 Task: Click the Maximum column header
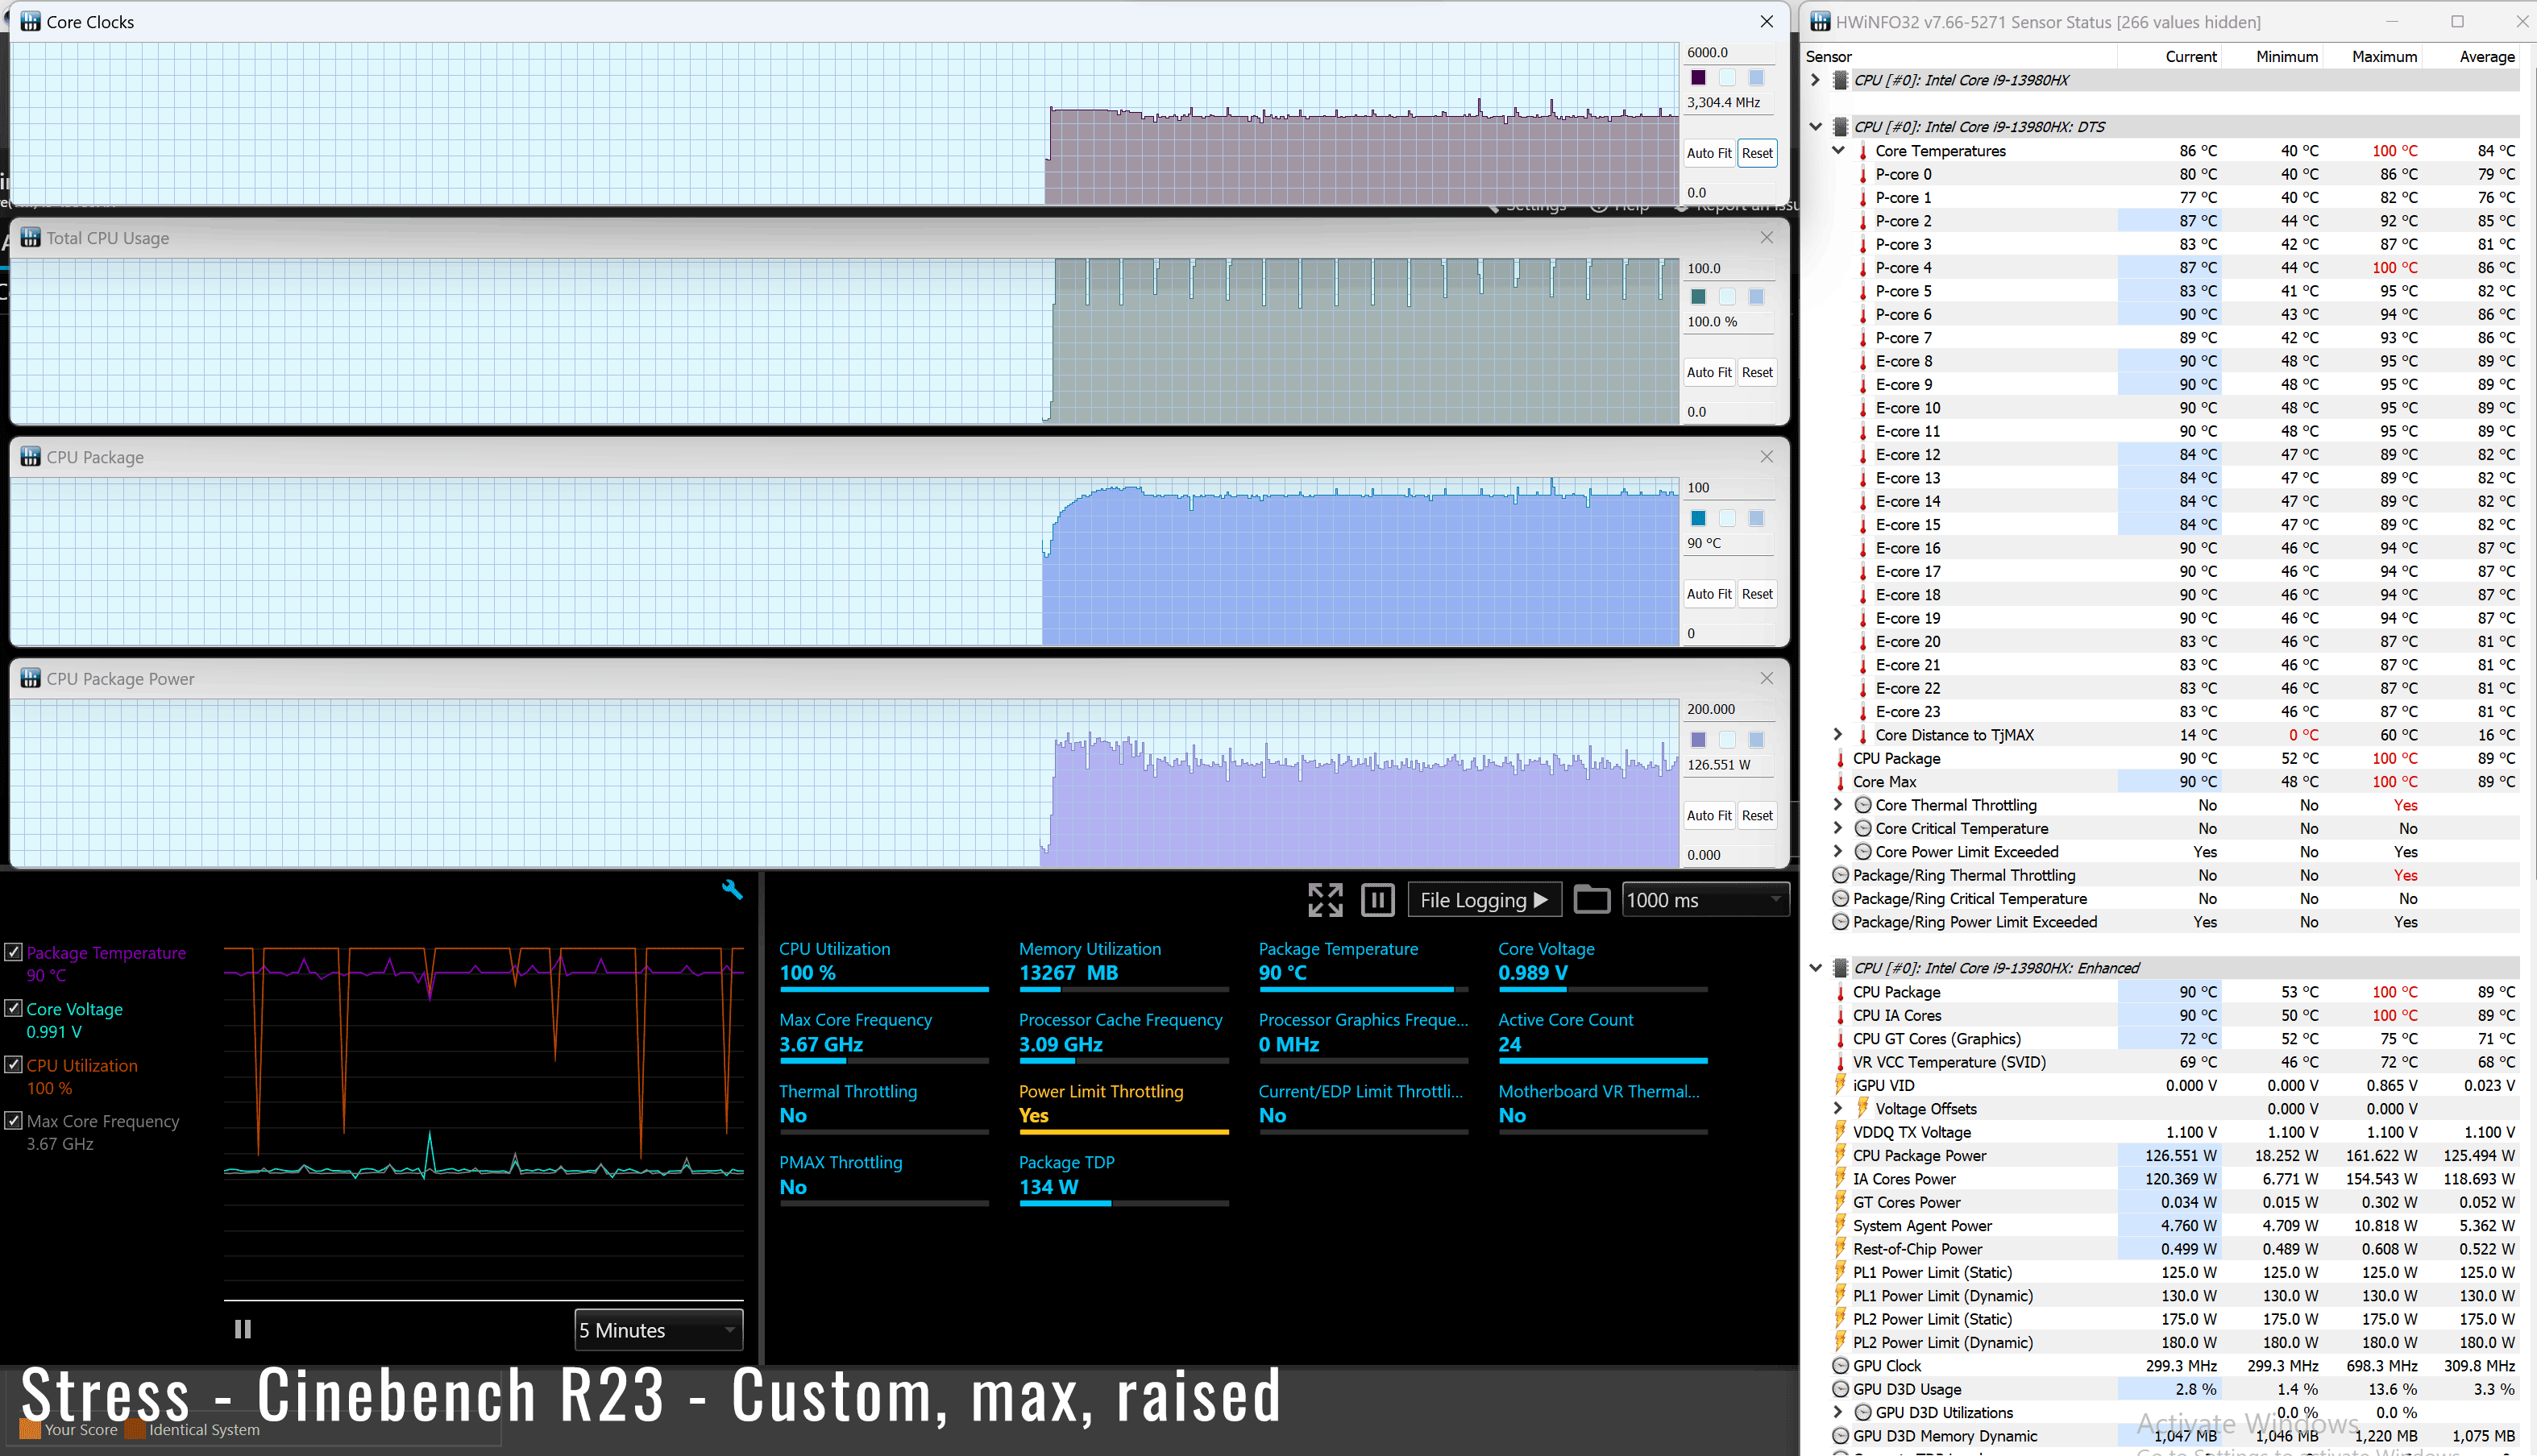2383,56
